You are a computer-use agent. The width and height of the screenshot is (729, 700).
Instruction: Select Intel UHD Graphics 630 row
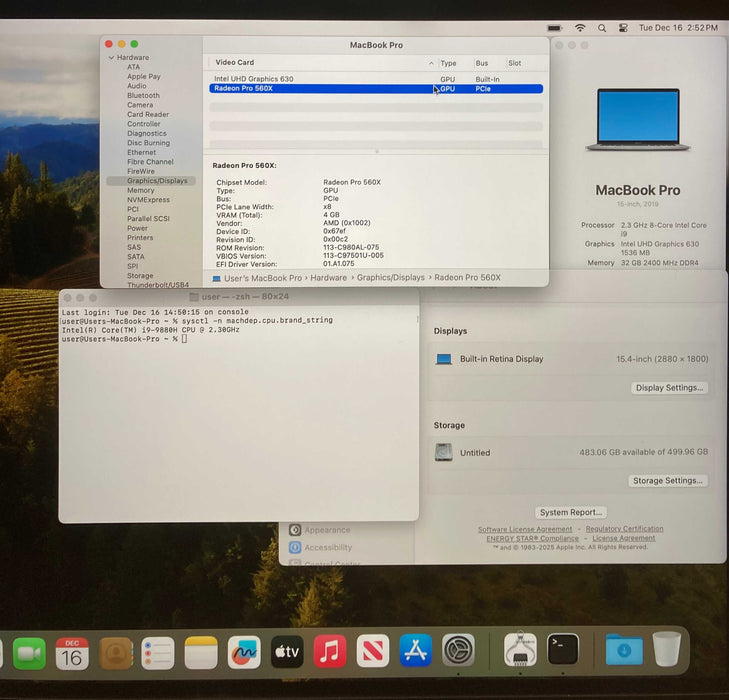coord(376,79)
